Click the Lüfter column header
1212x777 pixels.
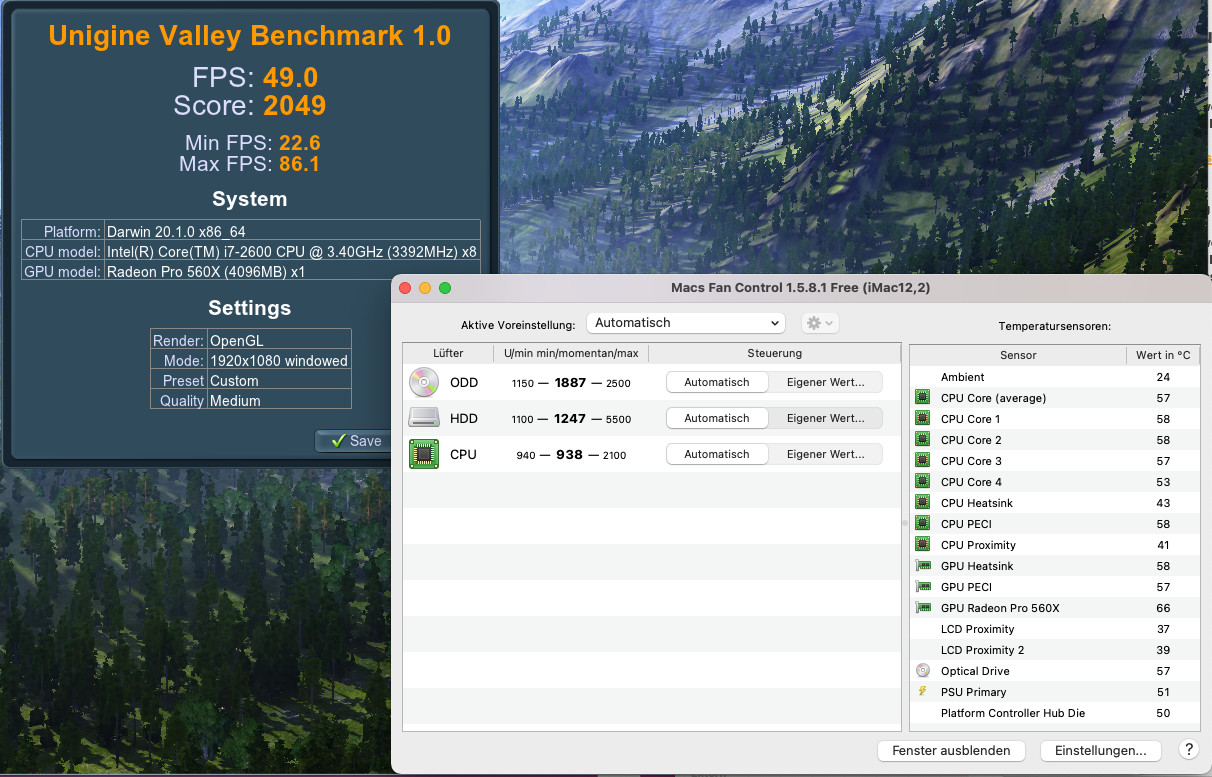pos(448,353)
